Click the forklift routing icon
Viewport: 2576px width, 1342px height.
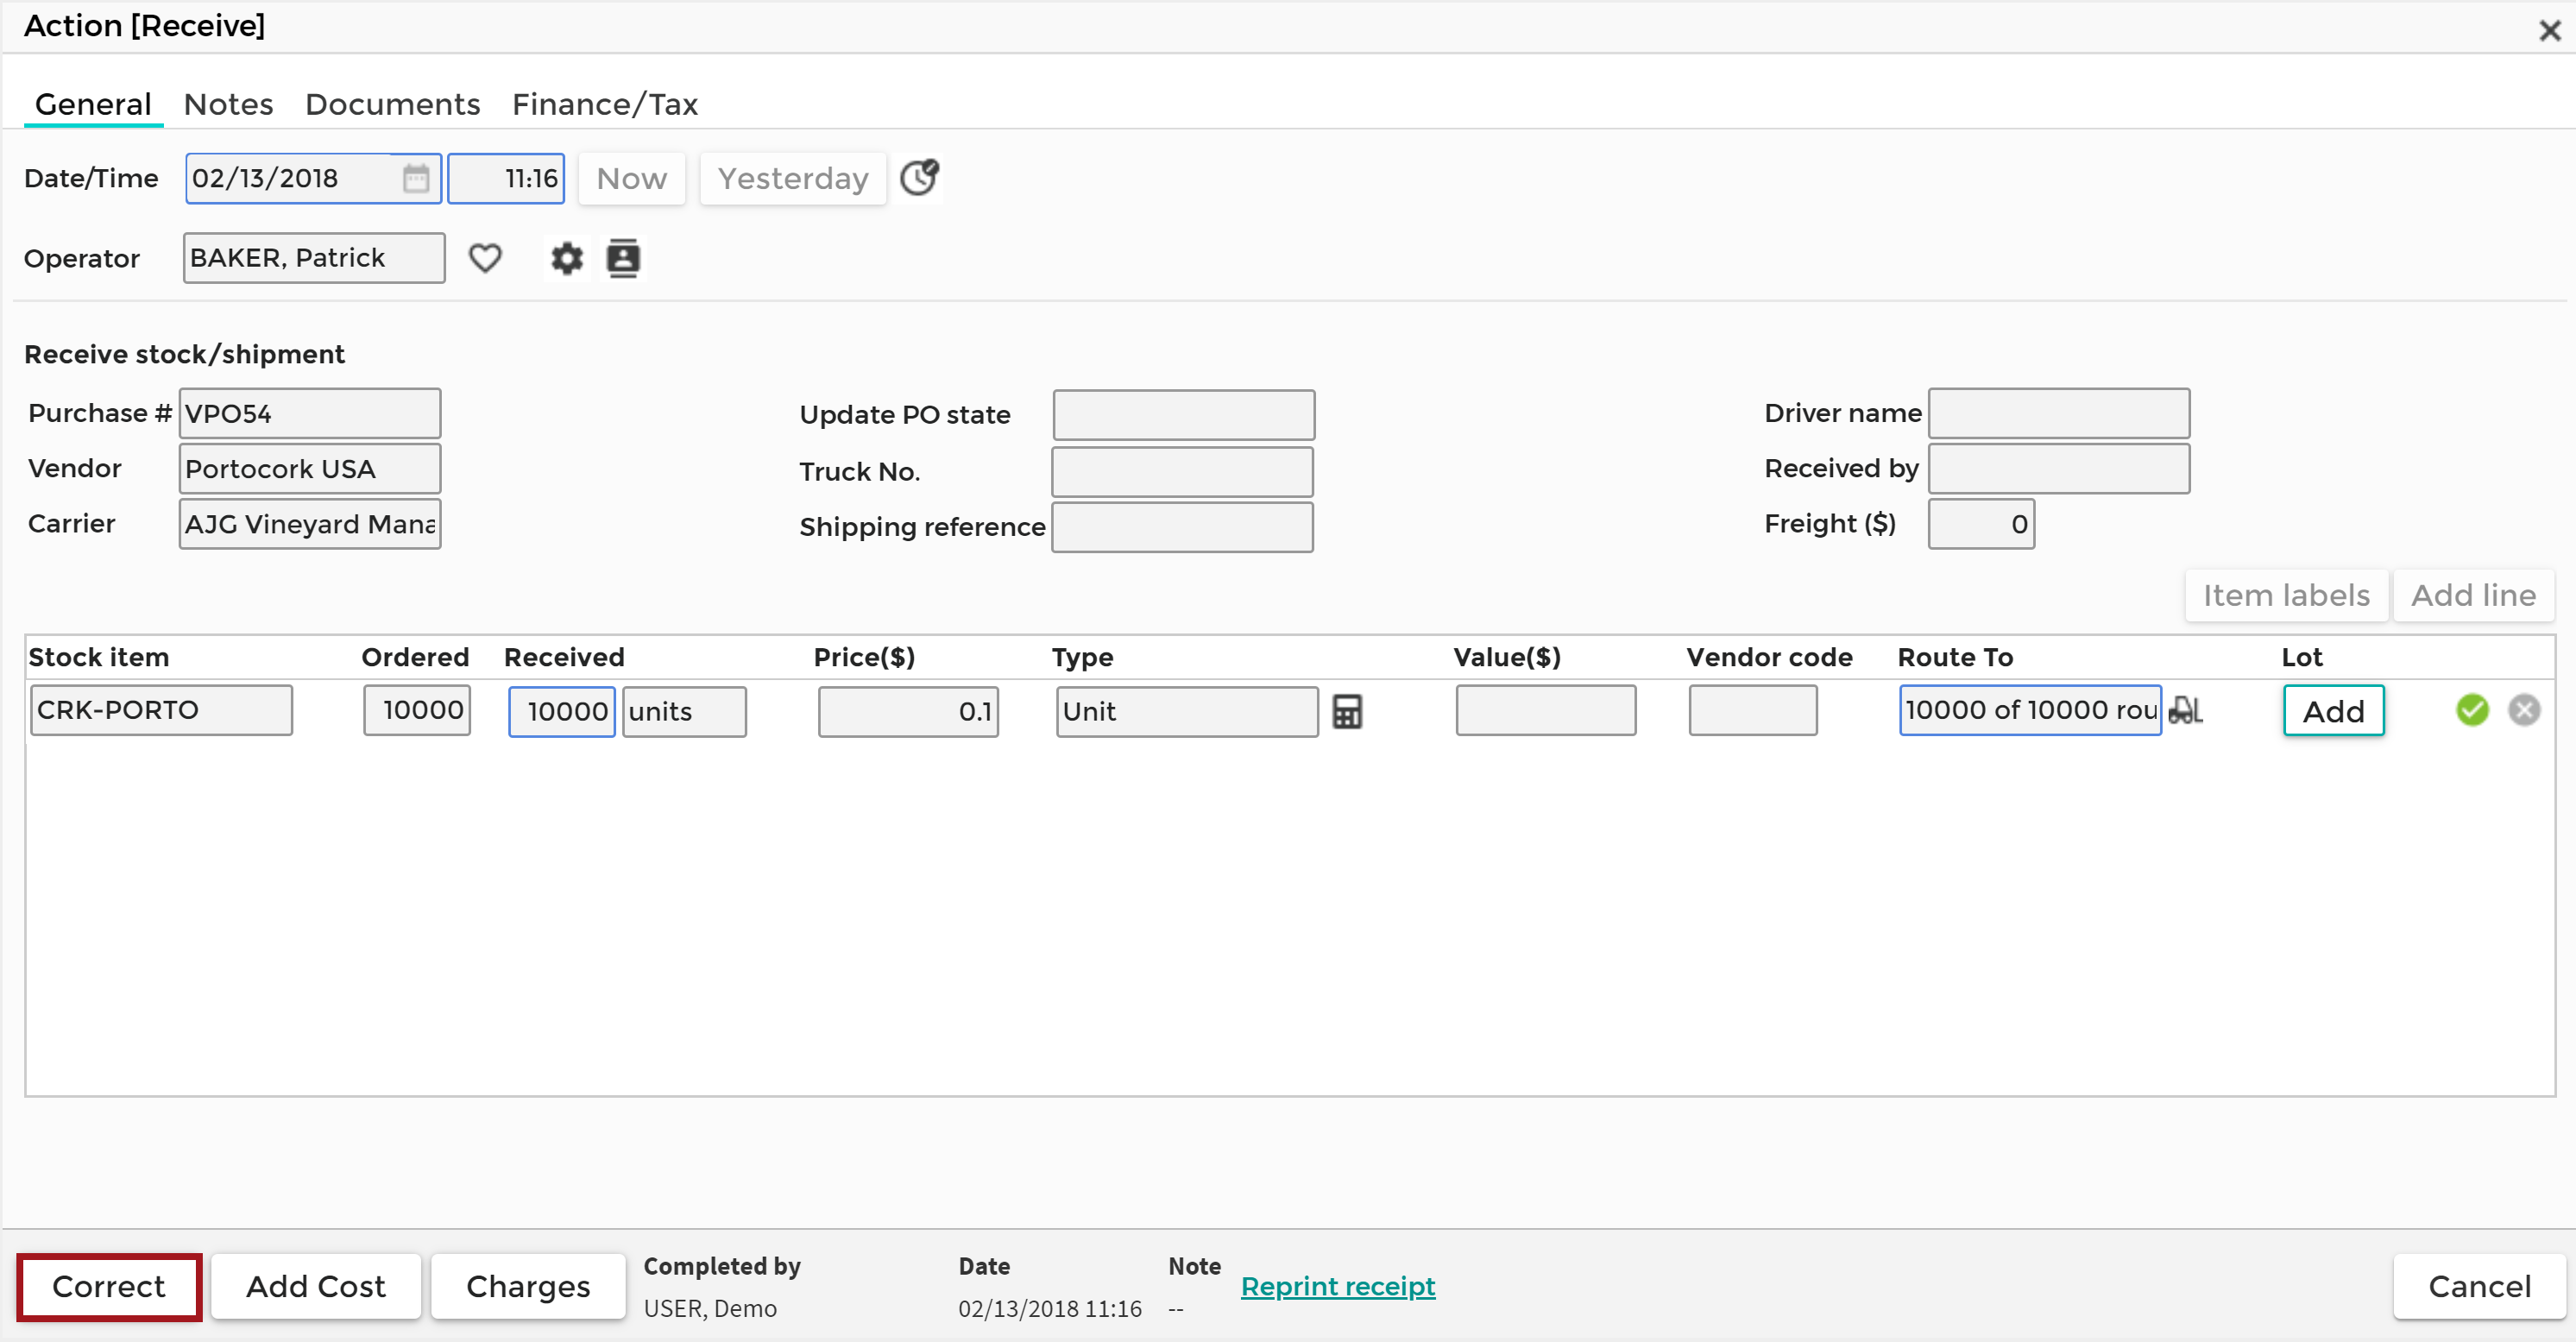2185,710
